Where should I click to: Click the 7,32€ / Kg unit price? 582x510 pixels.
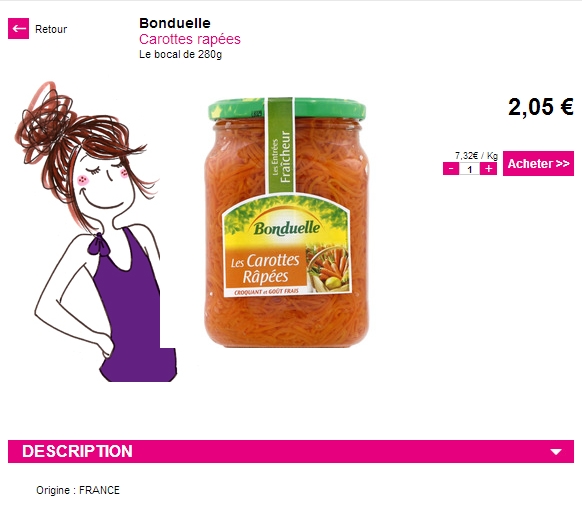coord(476,156)
